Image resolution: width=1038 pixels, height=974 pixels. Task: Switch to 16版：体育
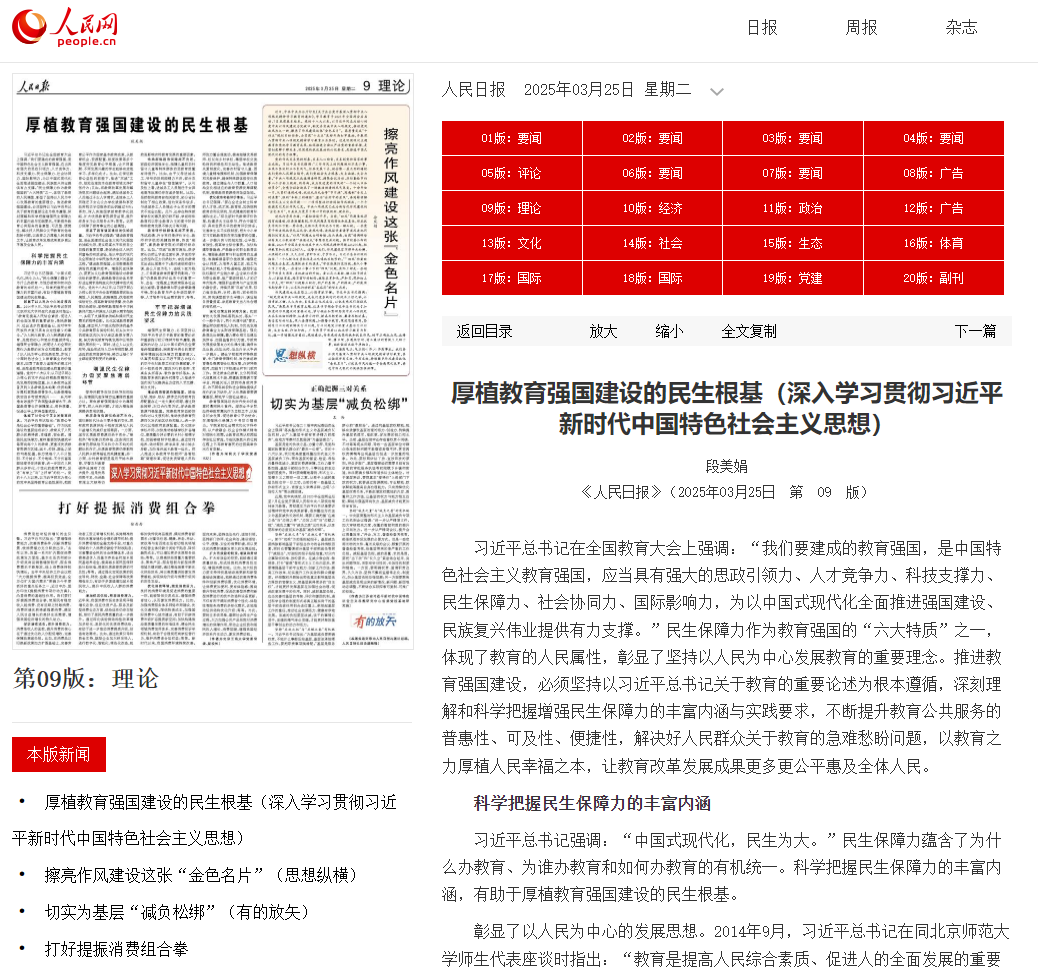pos(934,244)
